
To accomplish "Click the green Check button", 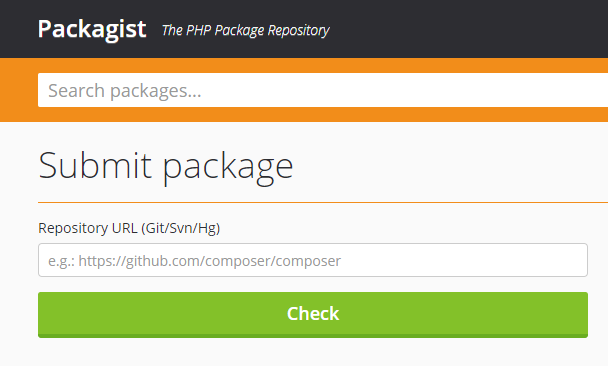I will coord(313,314).
